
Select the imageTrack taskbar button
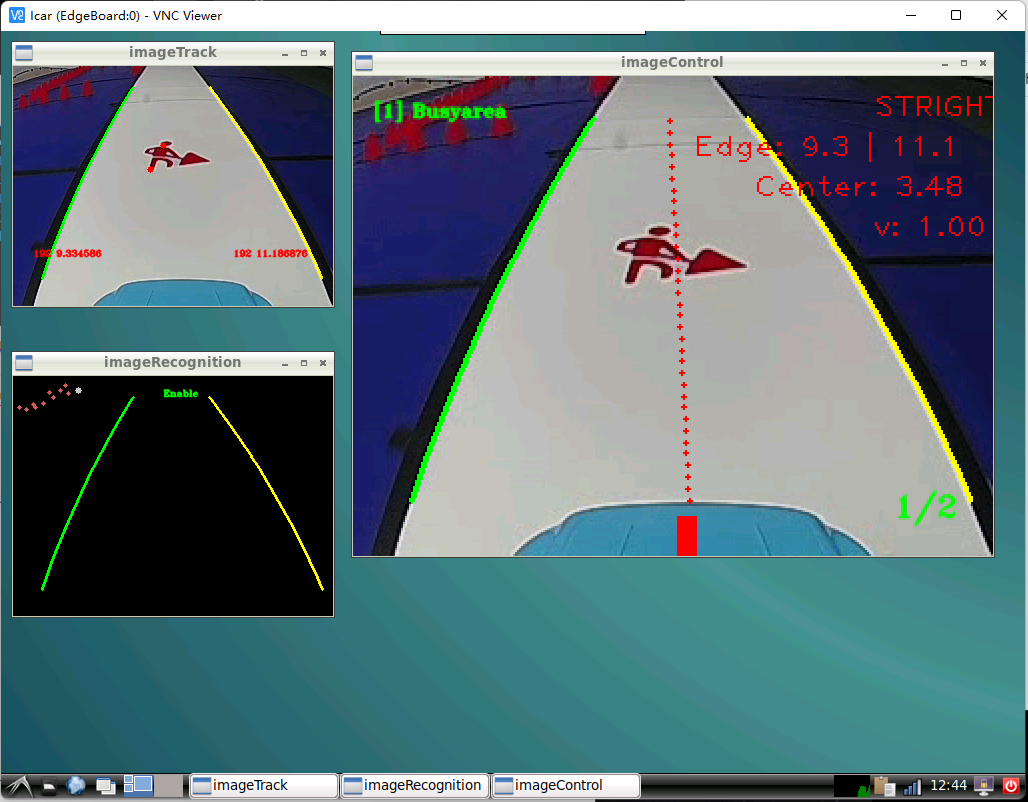pyautogui.click(x=264, y=785)
